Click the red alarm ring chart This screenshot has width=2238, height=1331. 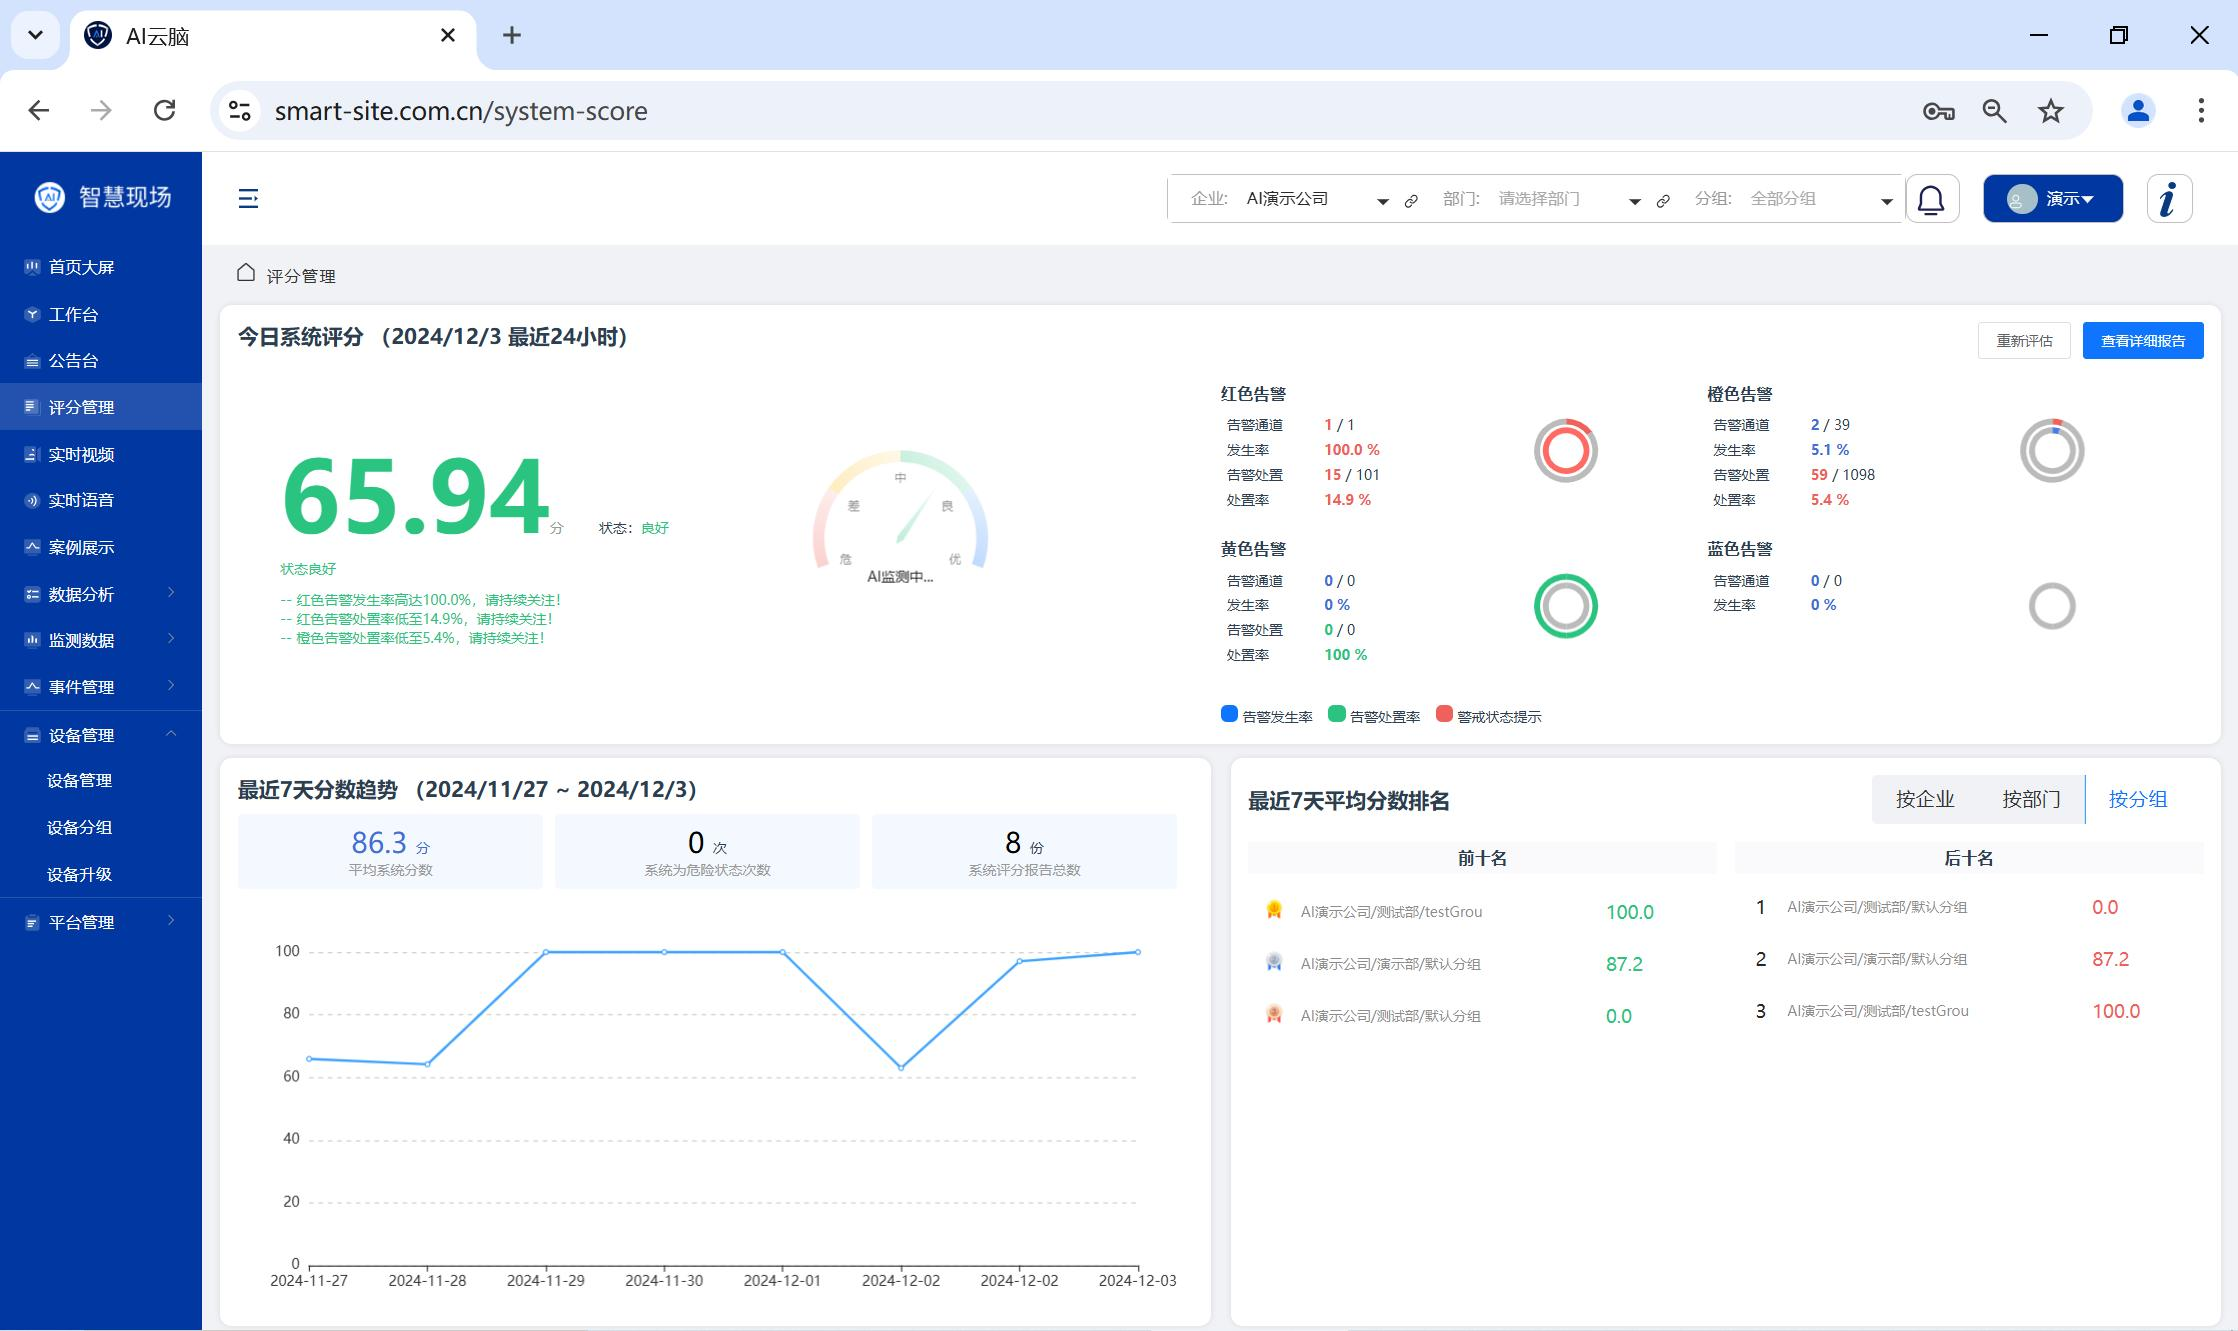(1565, 451)
